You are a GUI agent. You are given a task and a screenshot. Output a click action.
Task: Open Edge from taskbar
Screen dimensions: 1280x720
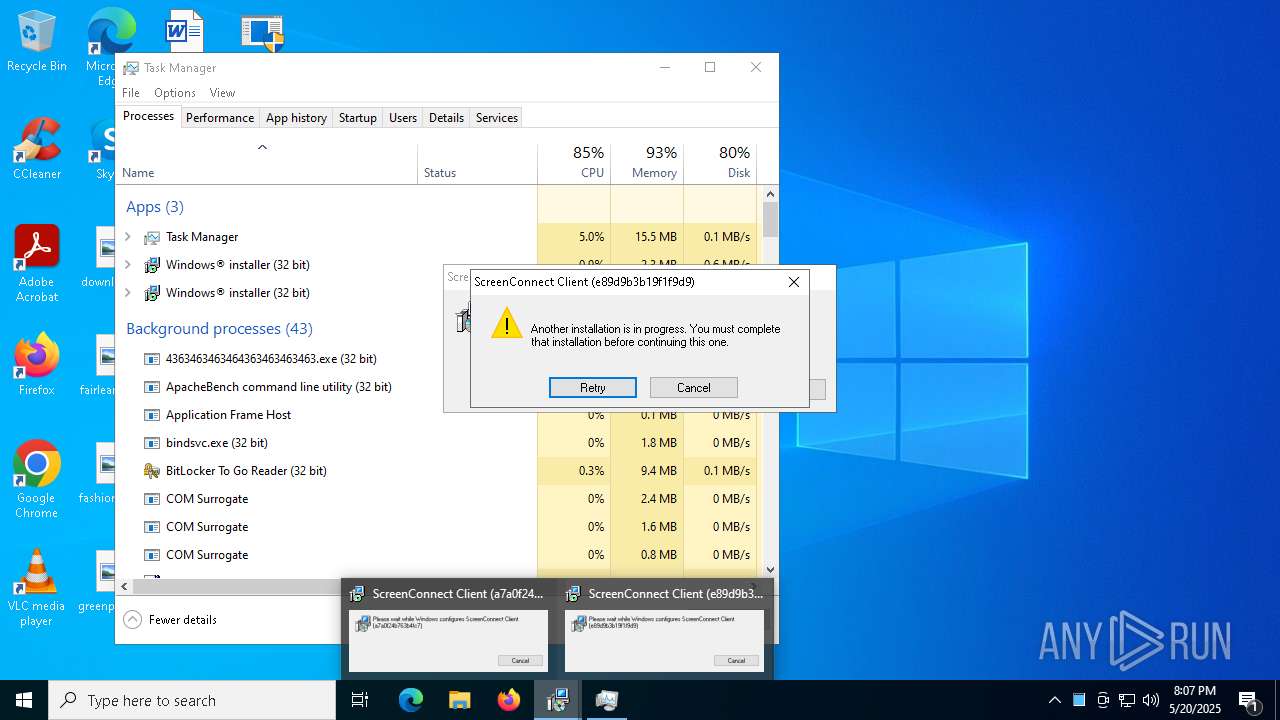pos(411,700)
